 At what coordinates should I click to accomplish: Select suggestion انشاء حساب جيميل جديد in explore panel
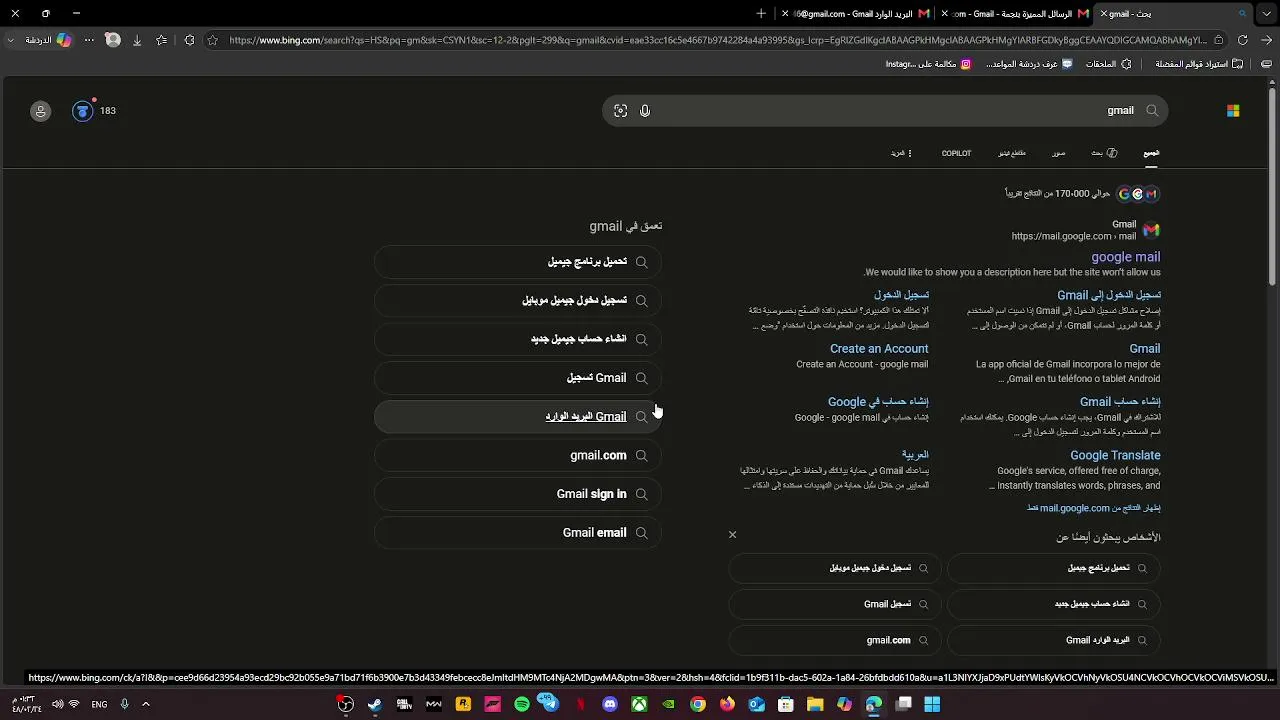pyautogui.click(x=518, y=339)
